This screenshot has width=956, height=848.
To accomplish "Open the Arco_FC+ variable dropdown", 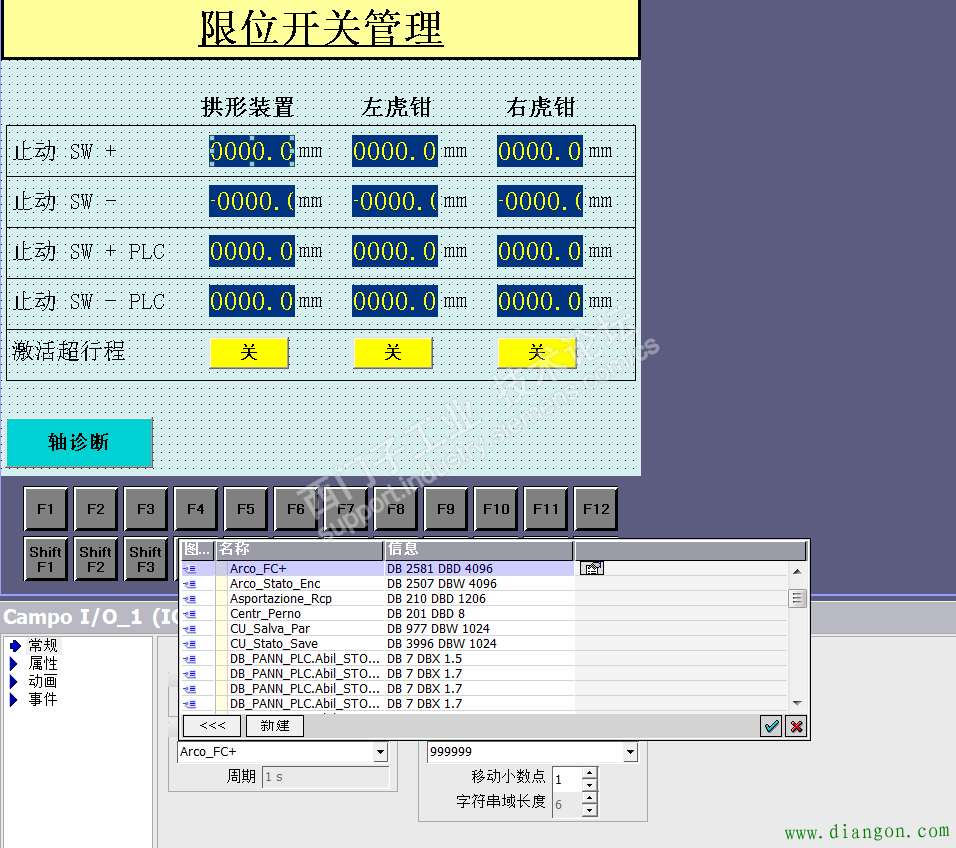I will (380, 752).
